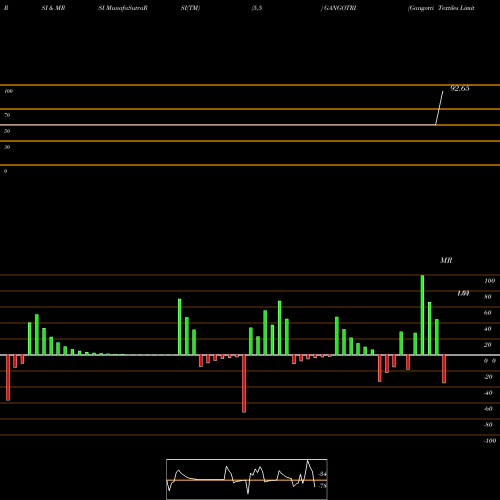Select the 'Gangotri Textiles Limit' header text
The height and width of the screenshot is (500, 500).
coord(441,8)
